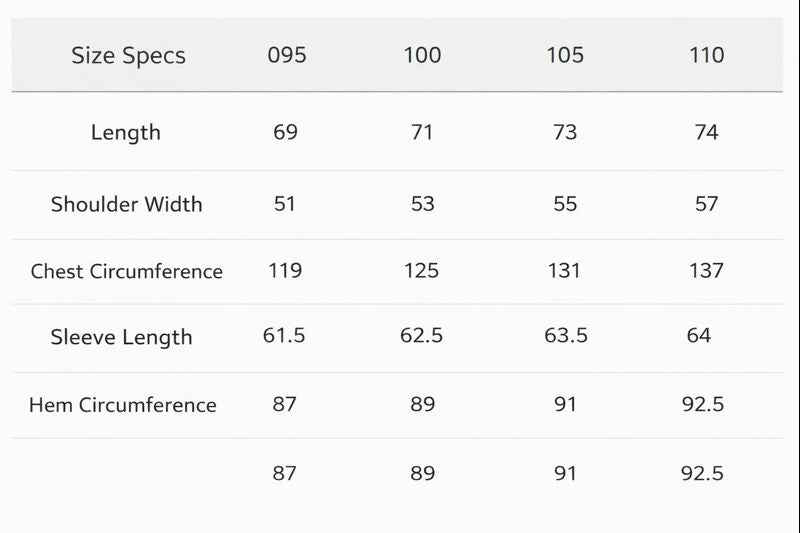The image size is (800, 533).
Task: Click the "Length" row label
Action: (125, 132)
